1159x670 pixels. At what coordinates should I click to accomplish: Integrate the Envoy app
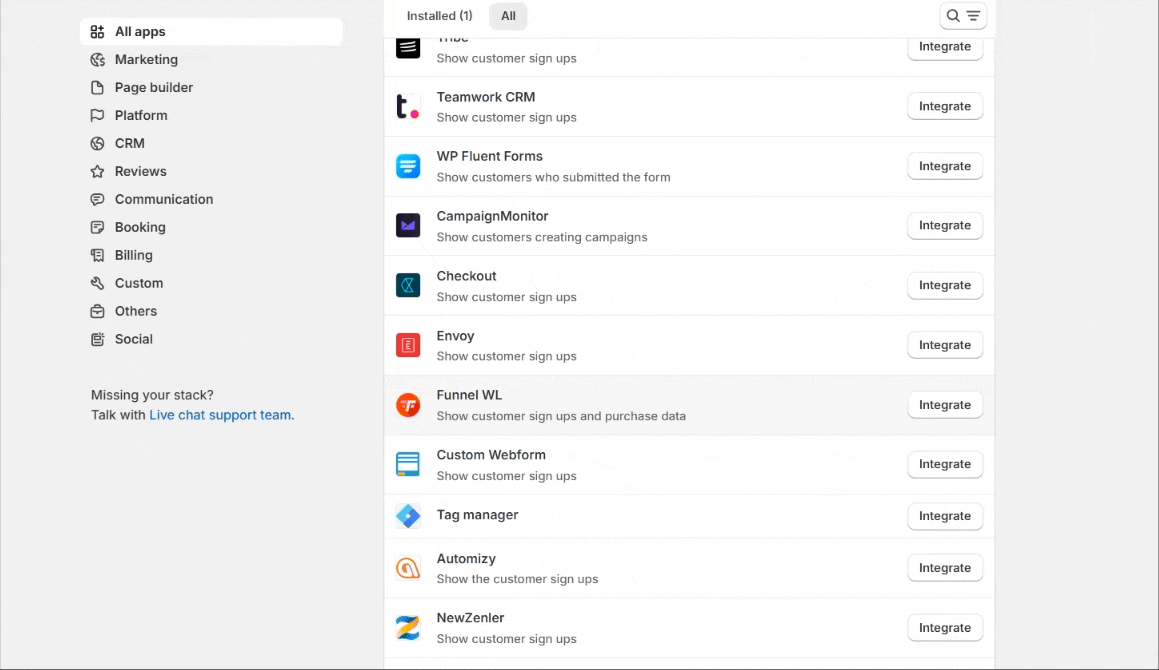point(945,345)
